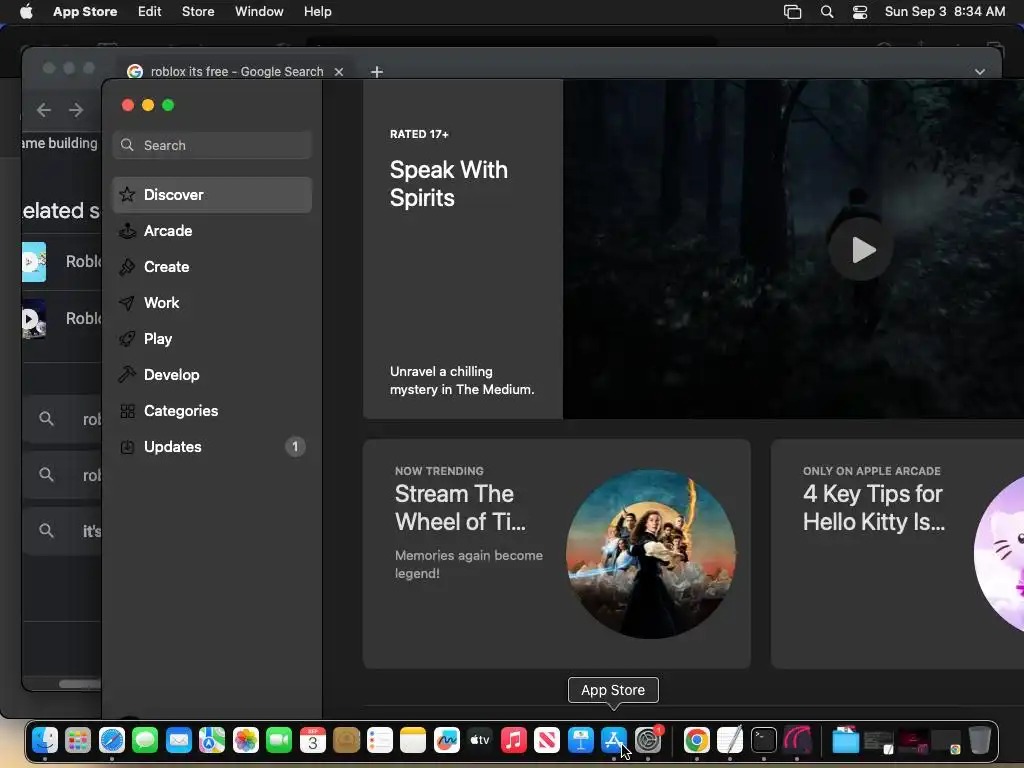This screenshot has height=768, width=1024.
Task: Click the Wheel of Time circular artwork
Action: click(x=650, y=554)
